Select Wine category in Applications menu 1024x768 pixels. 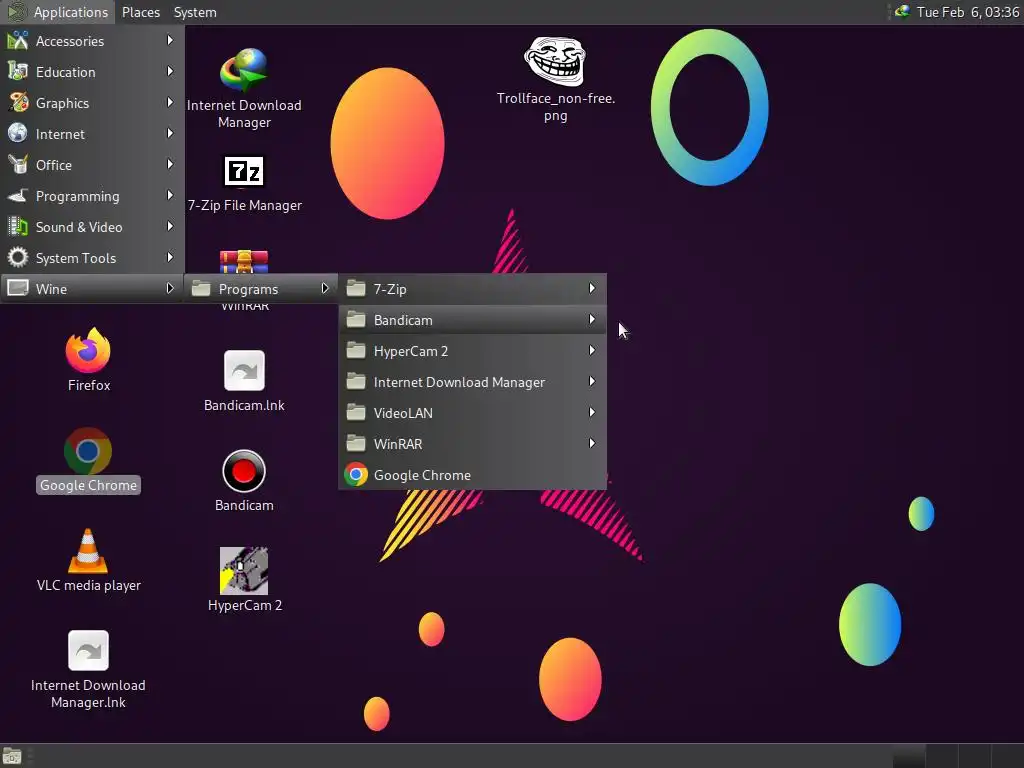point(92,289)
